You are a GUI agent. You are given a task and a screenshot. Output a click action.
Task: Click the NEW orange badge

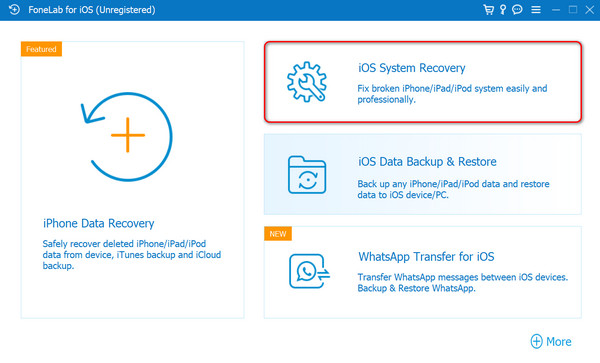(278, 234)
